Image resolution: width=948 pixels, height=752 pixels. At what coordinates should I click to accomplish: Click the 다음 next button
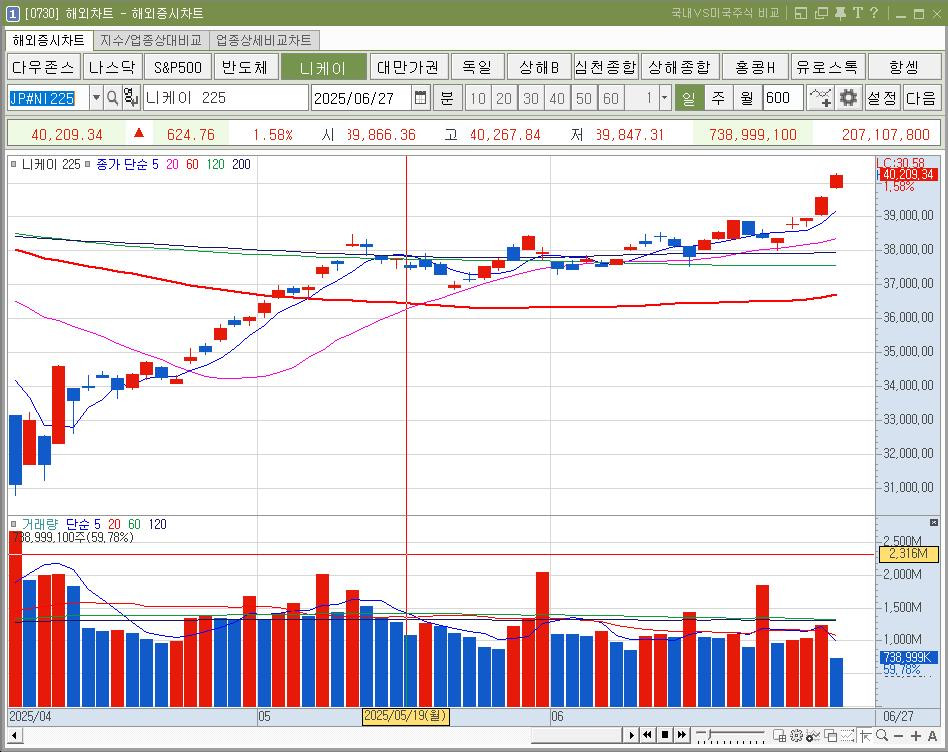coord(921,97)
